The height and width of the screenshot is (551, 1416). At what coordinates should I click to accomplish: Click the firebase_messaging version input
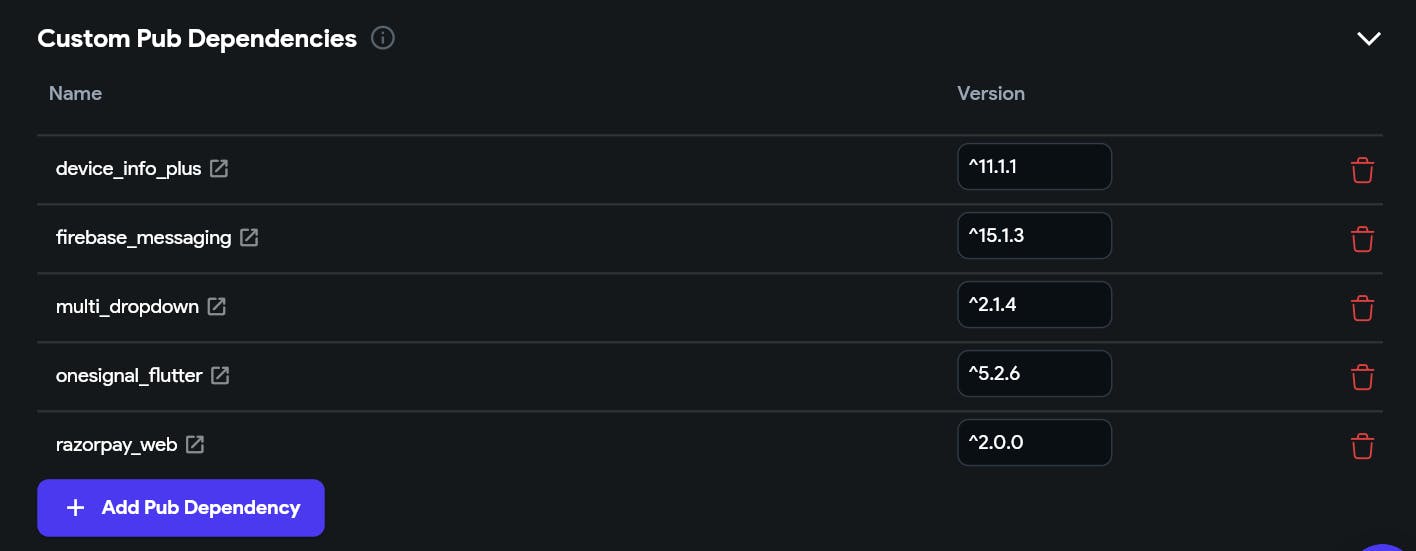1034,236
